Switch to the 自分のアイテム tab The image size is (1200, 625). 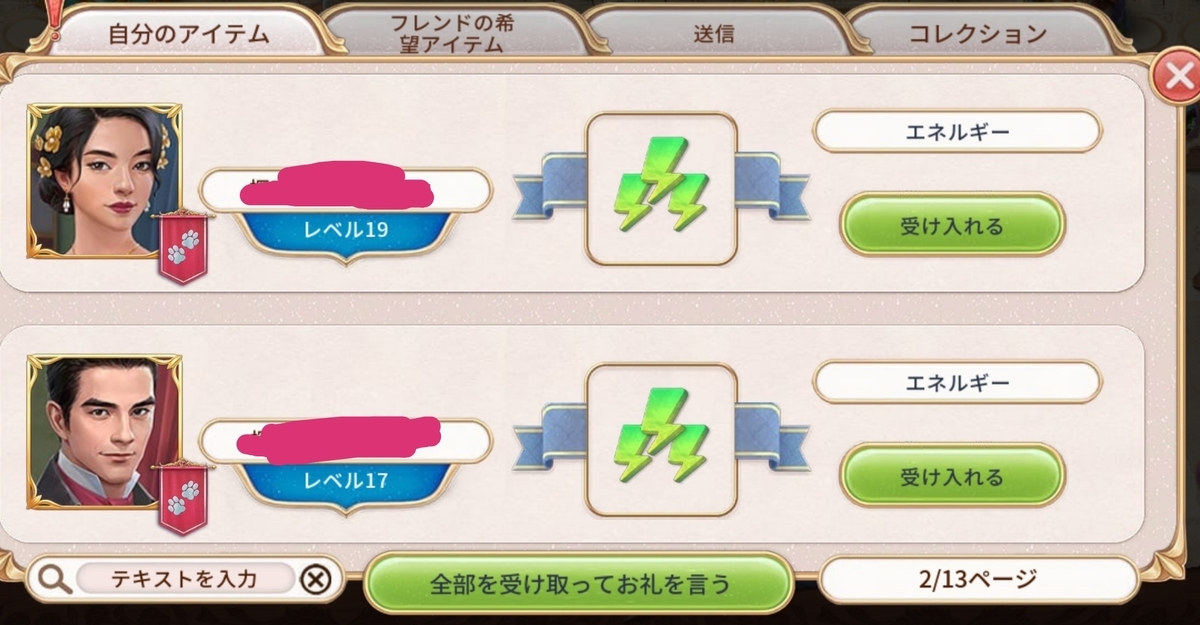click(x=188, y=33)
